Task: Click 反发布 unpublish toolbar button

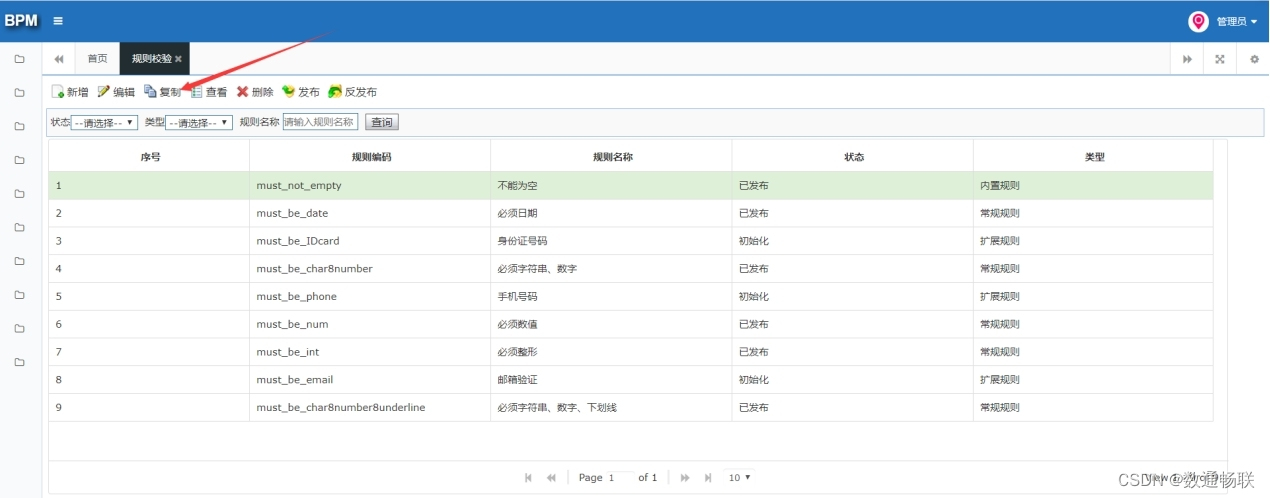Action: tap(352, 92)
